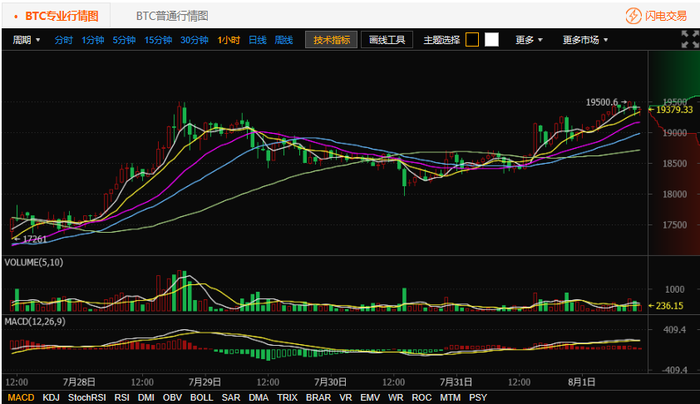The height and width of the screenshot is (404, 700).
Task: Select 1分钟 interval
Action: tap(92, 40)
